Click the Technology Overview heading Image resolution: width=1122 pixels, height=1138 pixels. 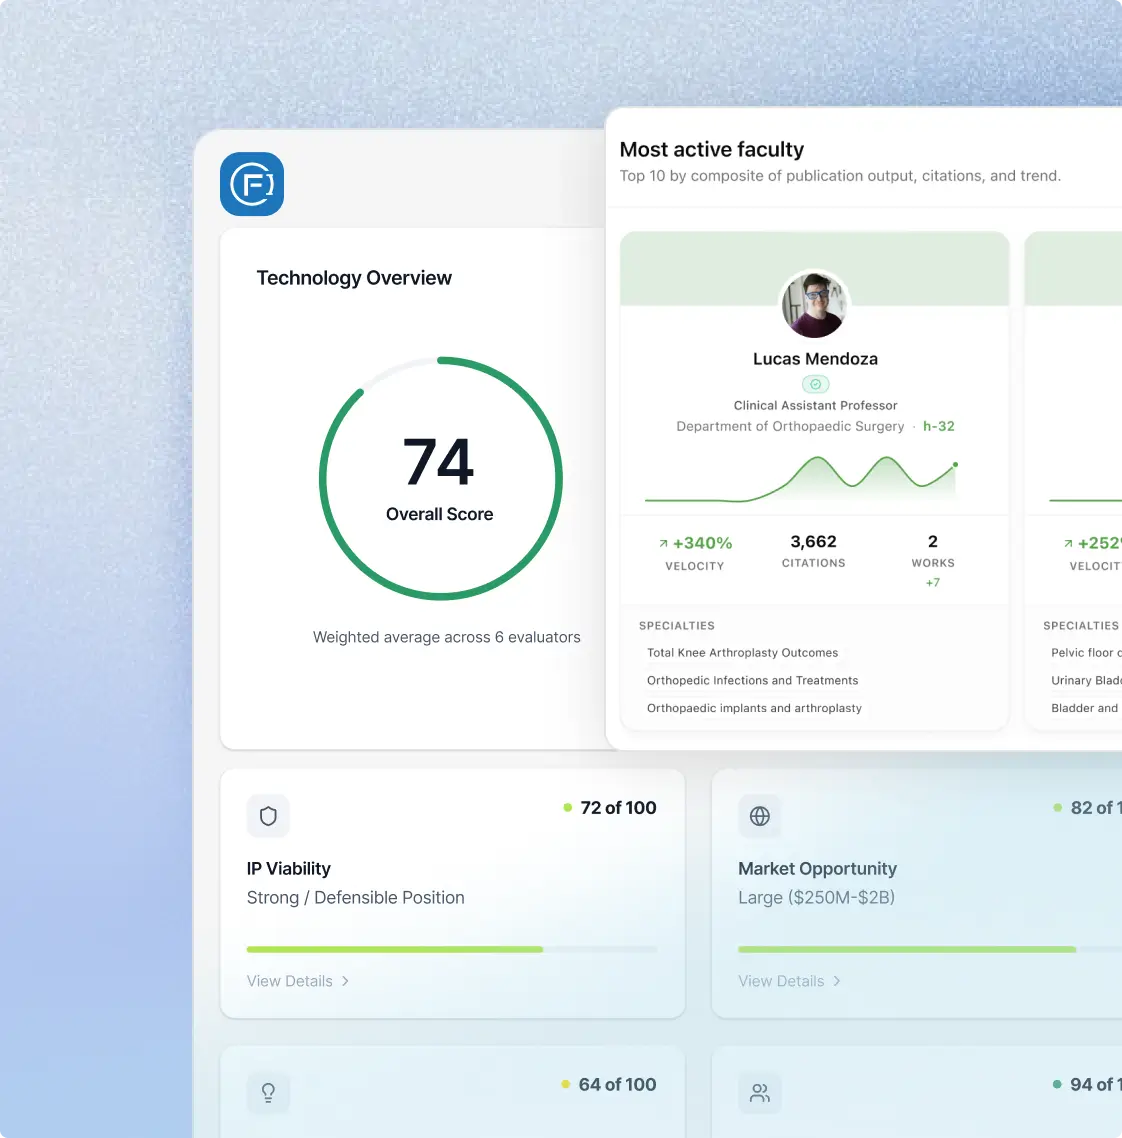pos(354,278)
